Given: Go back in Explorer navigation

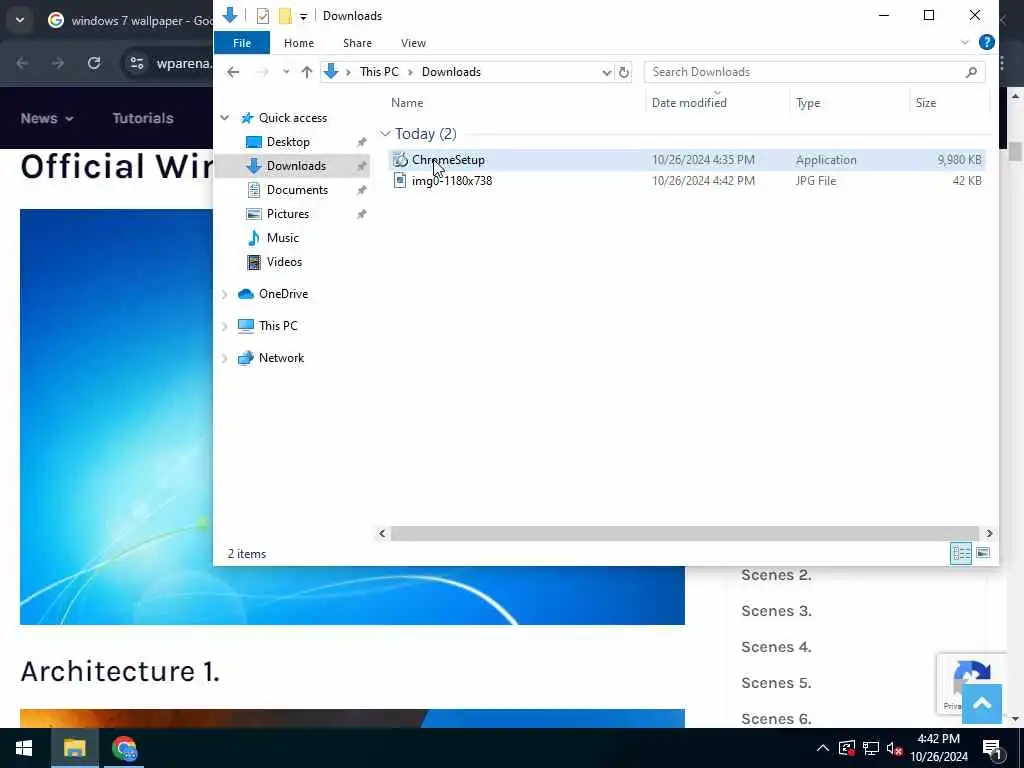Looking at the screenshot, I should [x=233, y=72].
